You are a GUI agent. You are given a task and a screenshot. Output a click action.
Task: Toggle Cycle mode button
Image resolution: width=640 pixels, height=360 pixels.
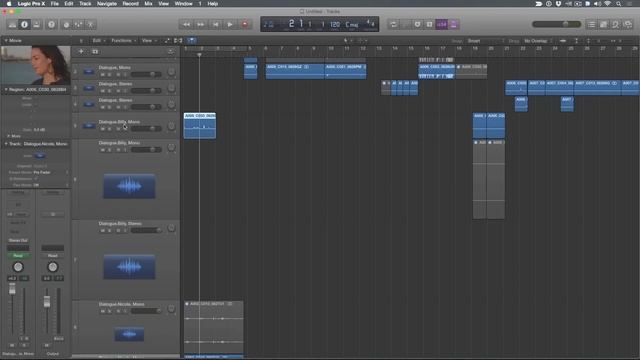point(393,24)
